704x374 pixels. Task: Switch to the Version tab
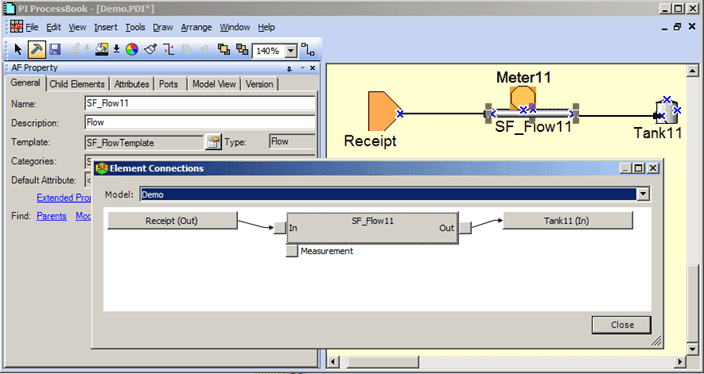coord(259,84)
